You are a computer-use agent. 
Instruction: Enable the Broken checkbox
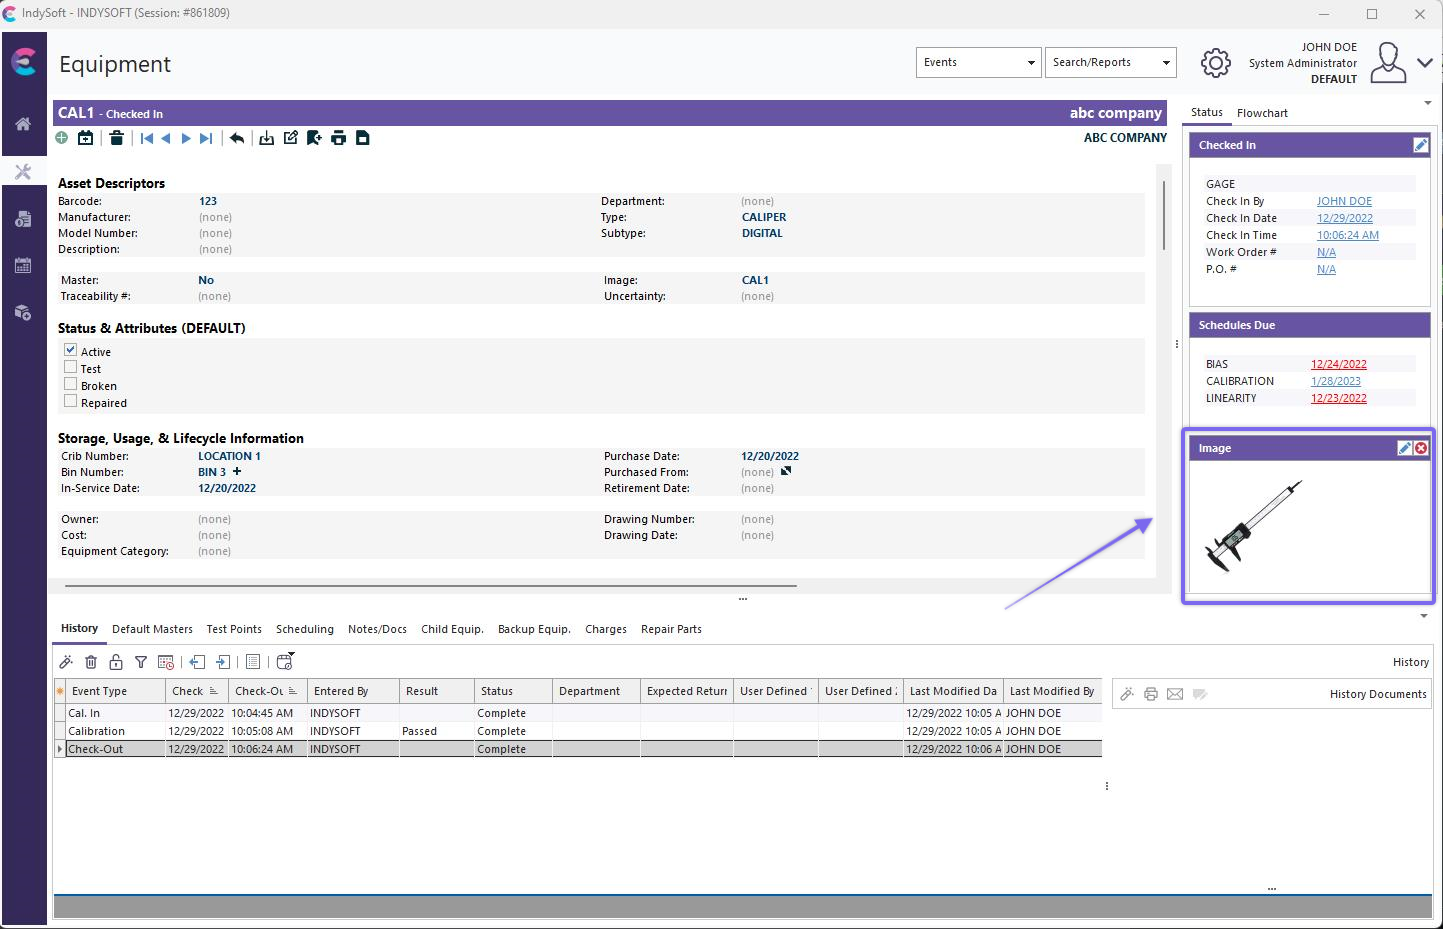[71, 384]
